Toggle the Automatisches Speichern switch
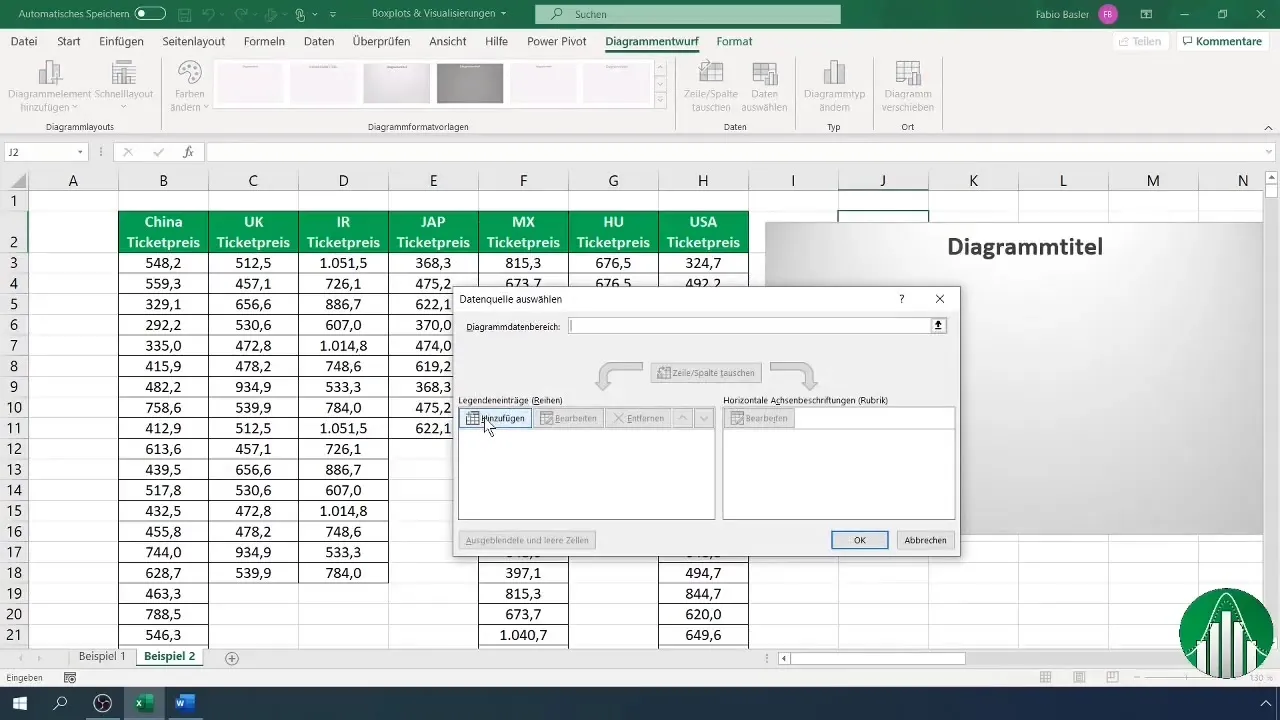 tap(150, 14)
